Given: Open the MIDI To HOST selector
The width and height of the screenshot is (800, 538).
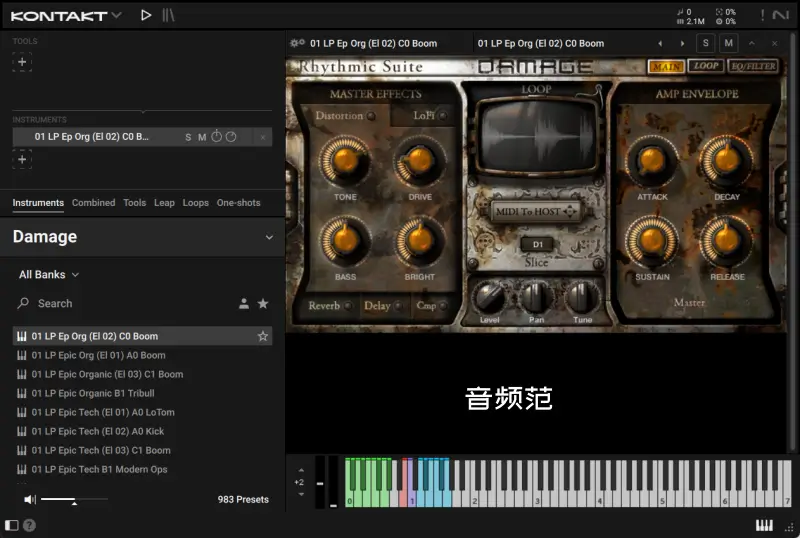Looking at the screenshot, I should 536,211.
